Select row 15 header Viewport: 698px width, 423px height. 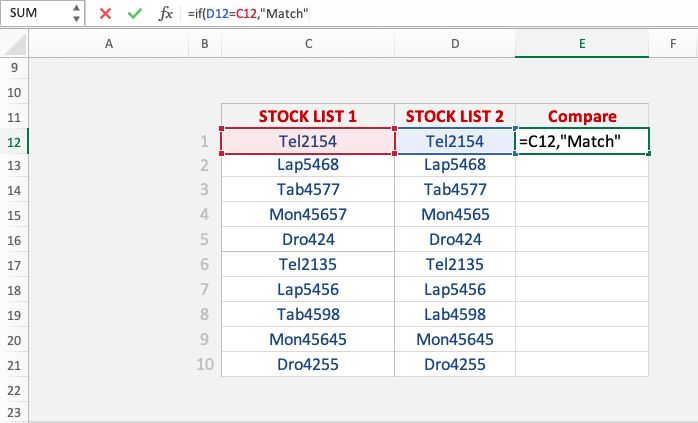pyautogui.click(x=14, y=215)
